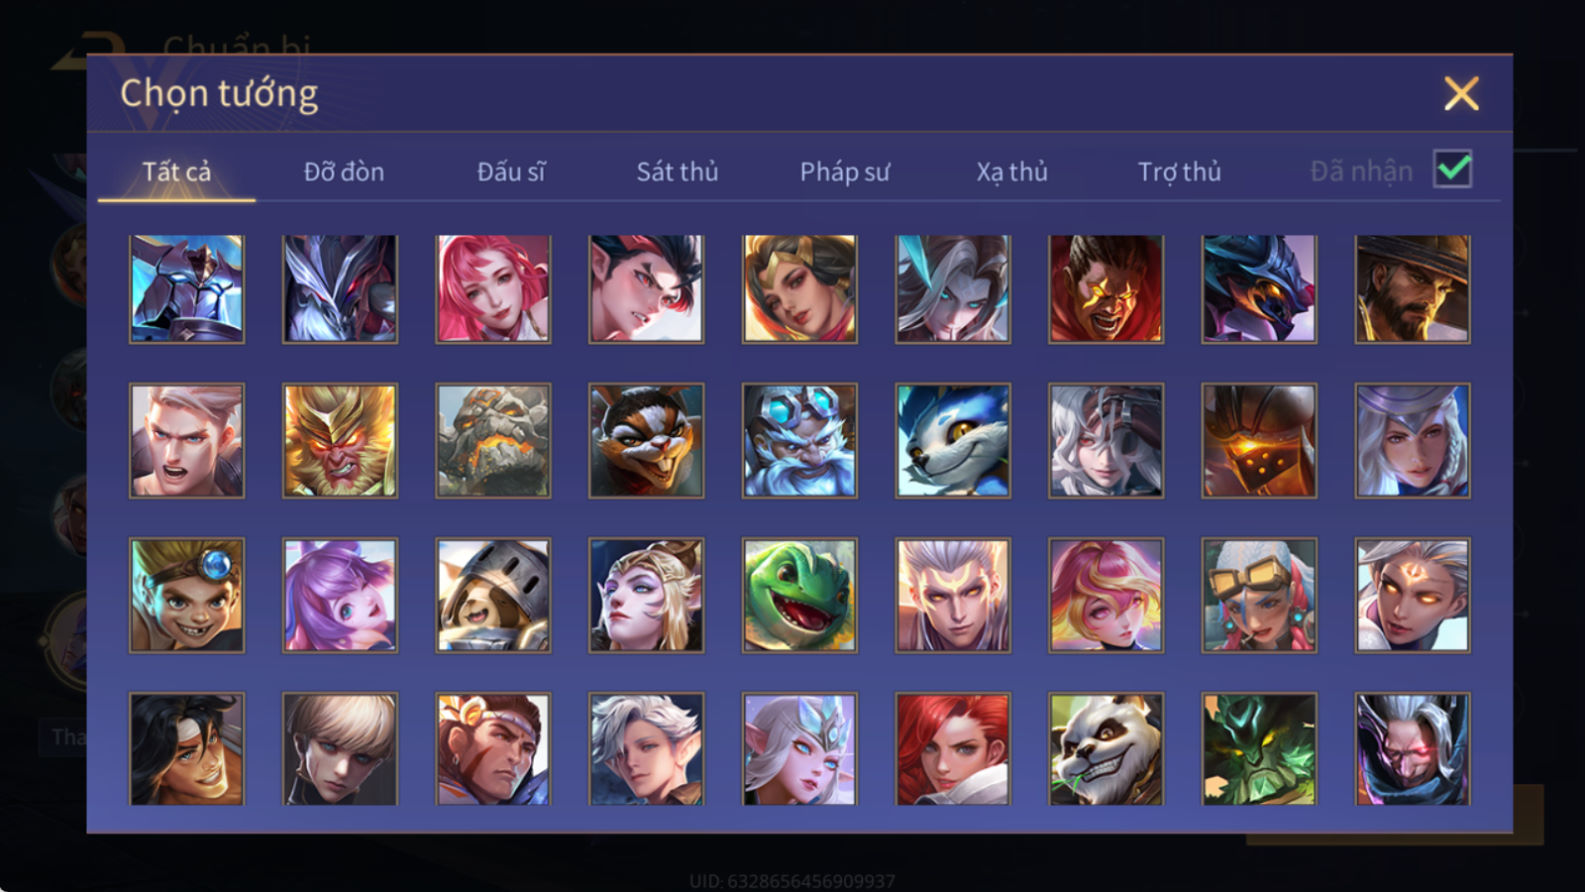Choose the red-haired woman hero portrait

pos(952,749)
